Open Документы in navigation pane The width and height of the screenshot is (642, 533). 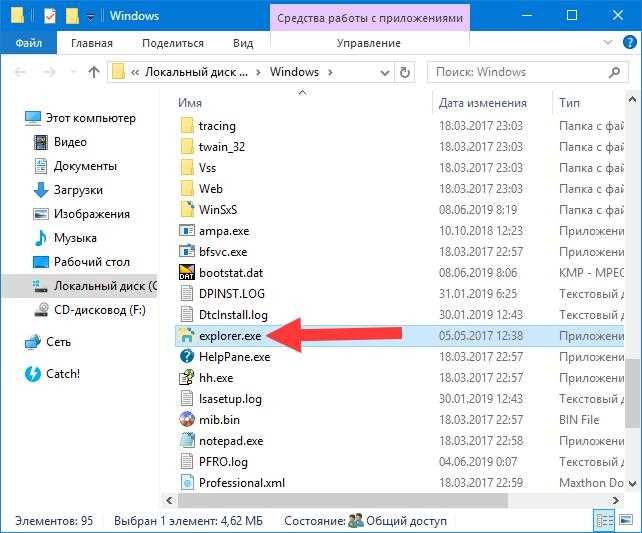coord(75,166)
